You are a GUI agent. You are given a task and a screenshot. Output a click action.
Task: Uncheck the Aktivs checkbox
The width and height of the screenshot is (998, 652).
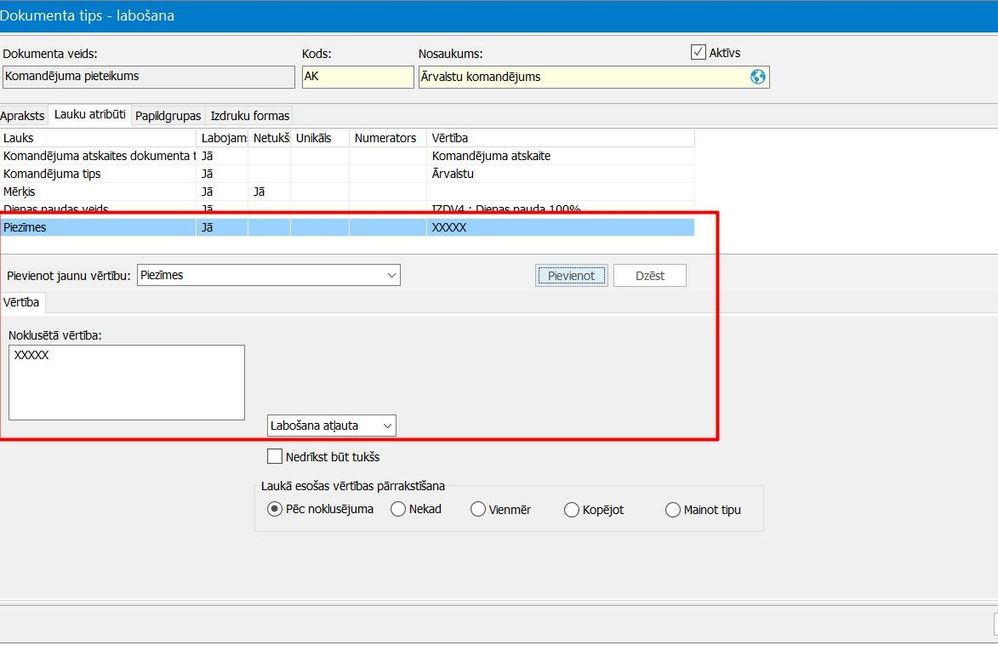(698, 51)
